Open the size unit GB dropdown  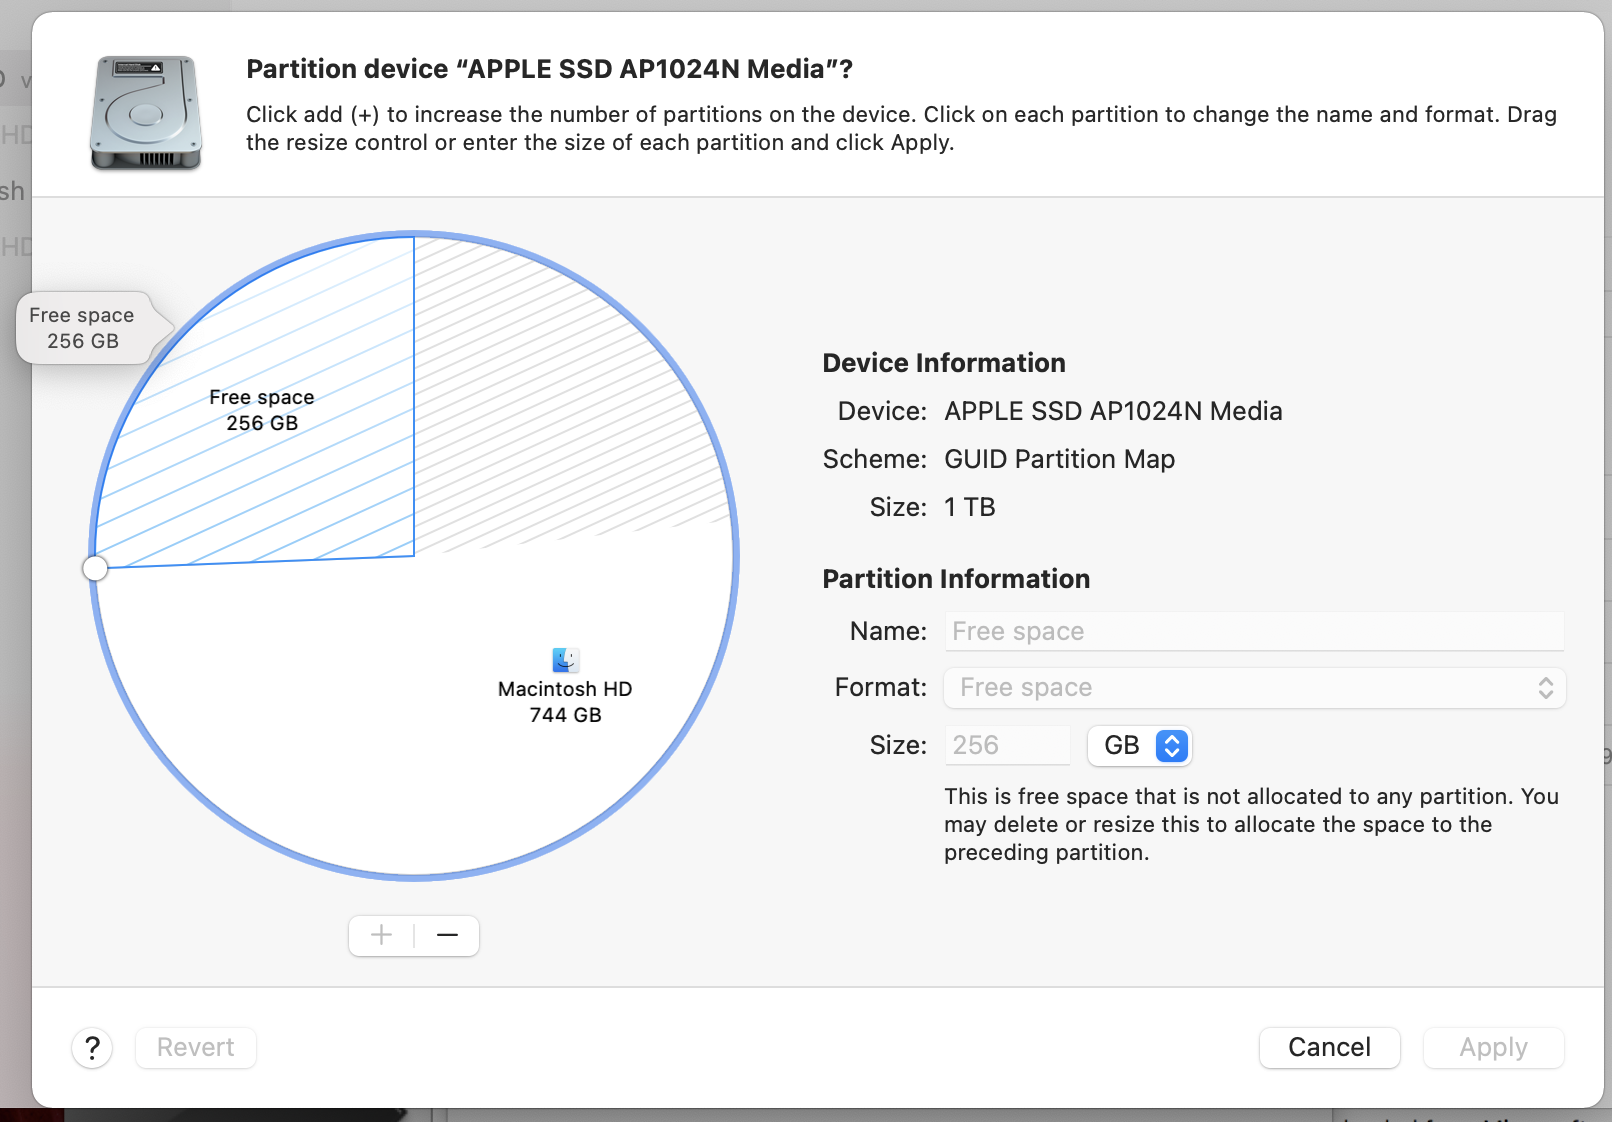[1139, 745]
